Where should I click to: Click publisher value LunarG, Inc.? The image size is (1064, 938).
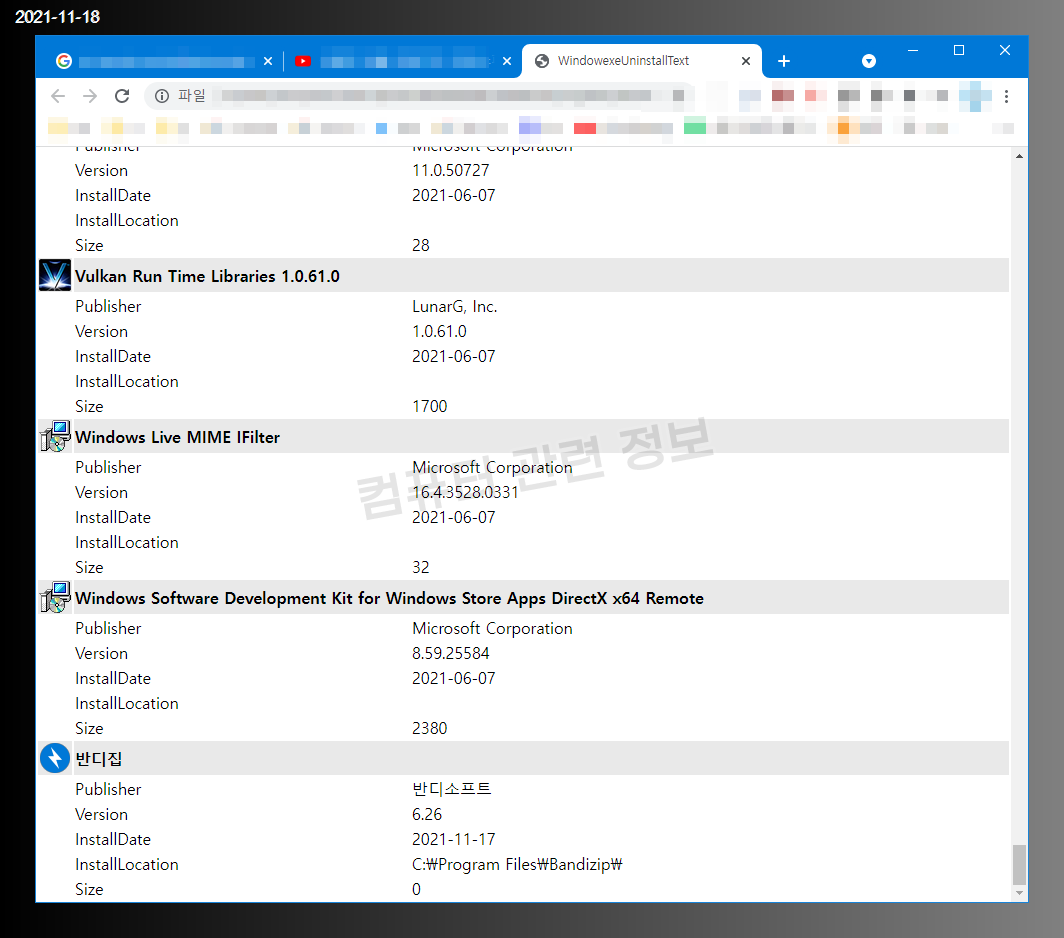click(x=455, y=307)
